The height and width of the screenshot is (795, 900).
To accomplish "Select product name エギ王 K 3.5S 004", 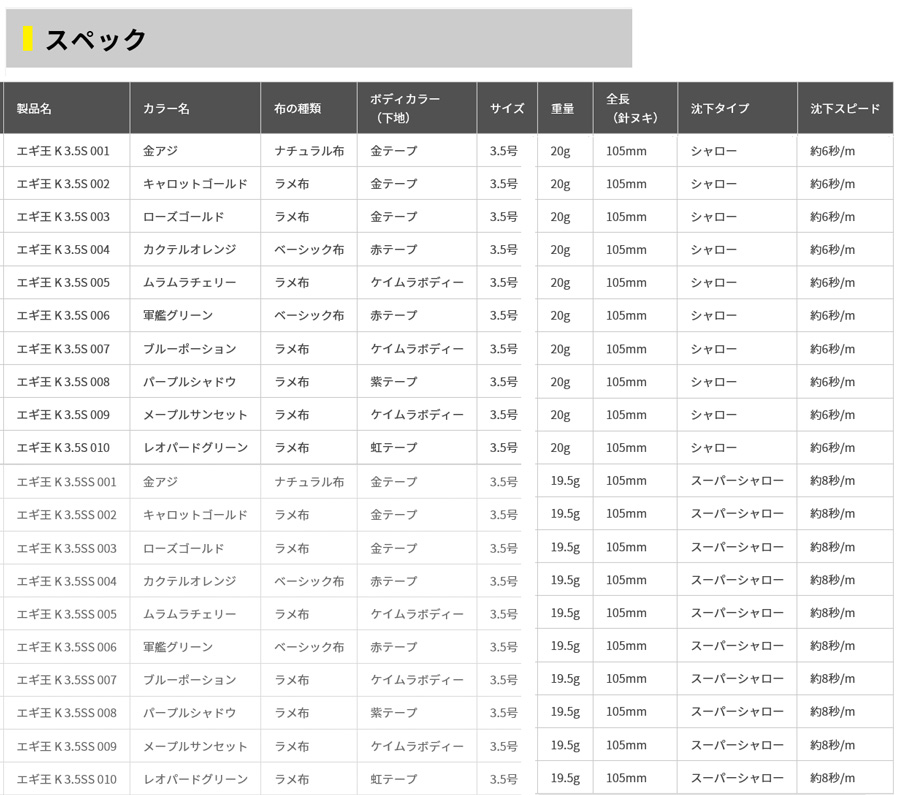I will (x=63, y=249).
